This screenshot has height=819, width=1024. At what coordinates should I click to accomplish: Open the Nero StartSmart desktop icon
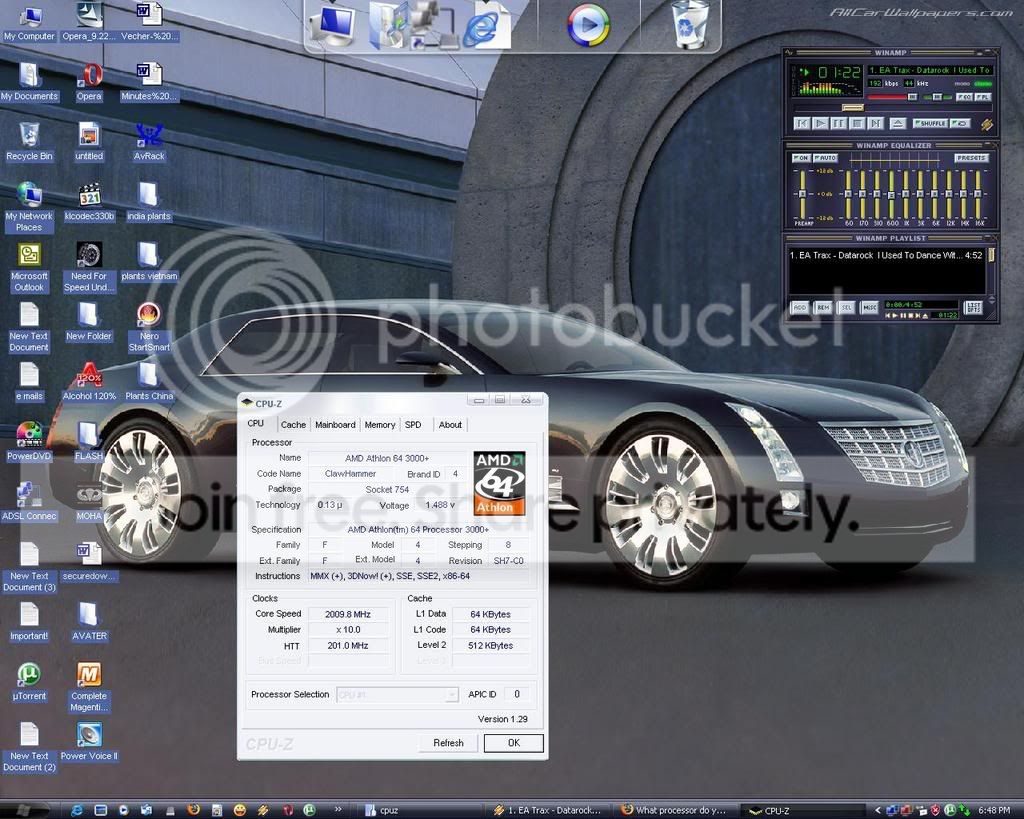click(149, 327)
